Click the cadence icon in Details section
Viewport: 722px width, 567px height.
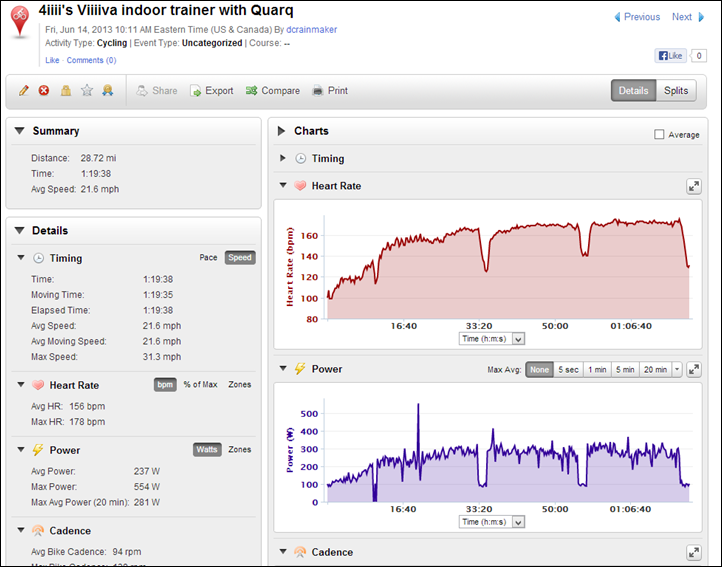point(38,531)
